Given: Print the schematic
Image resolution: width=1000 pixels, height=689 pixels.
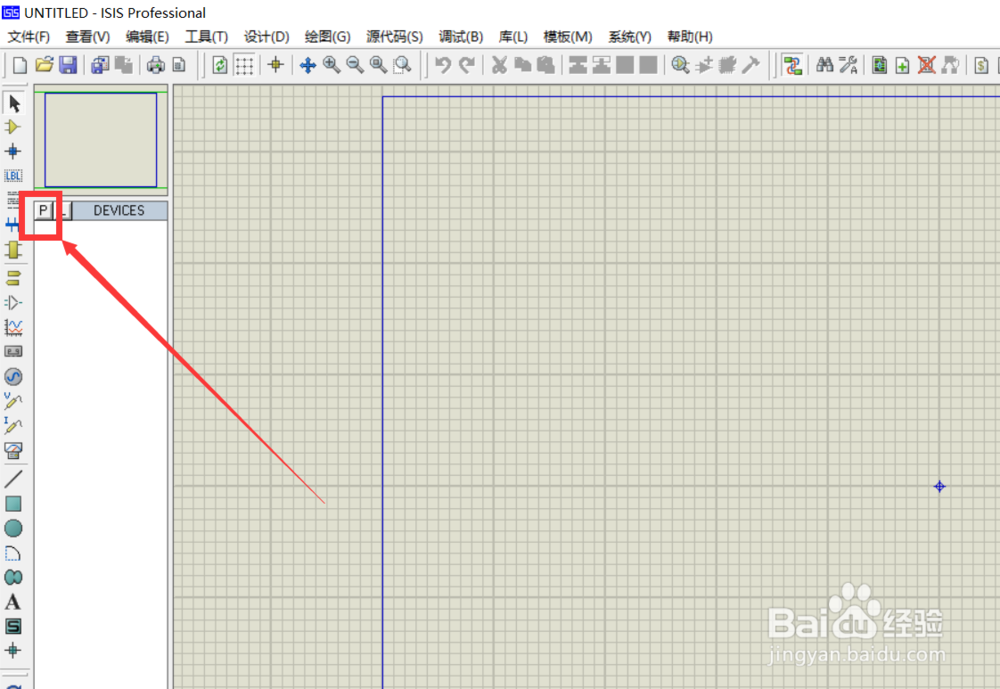Looking at the screenshot, I should coord(156,65).
